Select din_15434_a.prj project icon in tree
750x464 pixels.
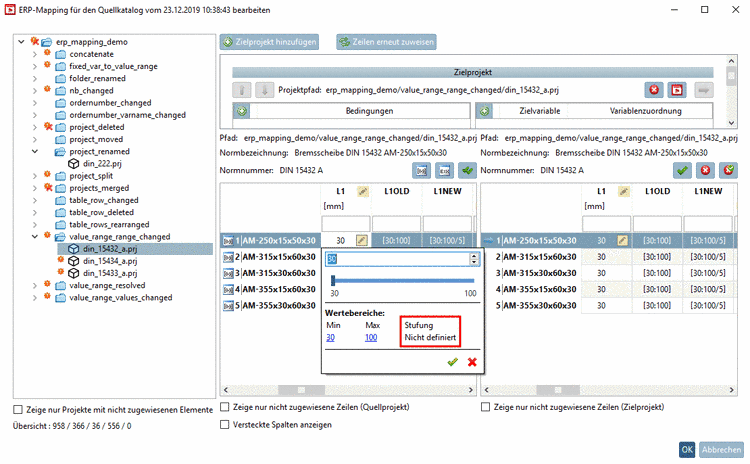(73, 261)
